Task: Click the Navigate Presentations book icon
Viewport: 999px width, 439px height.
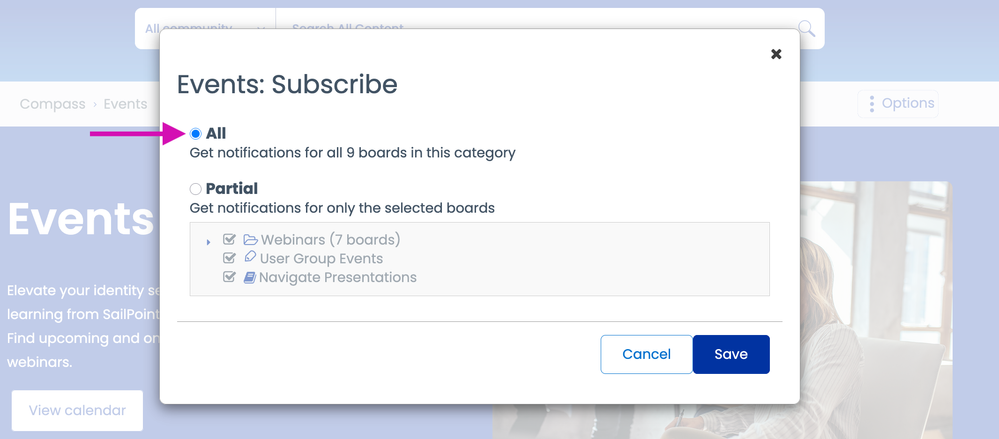Action: click(x=250, y=277)
